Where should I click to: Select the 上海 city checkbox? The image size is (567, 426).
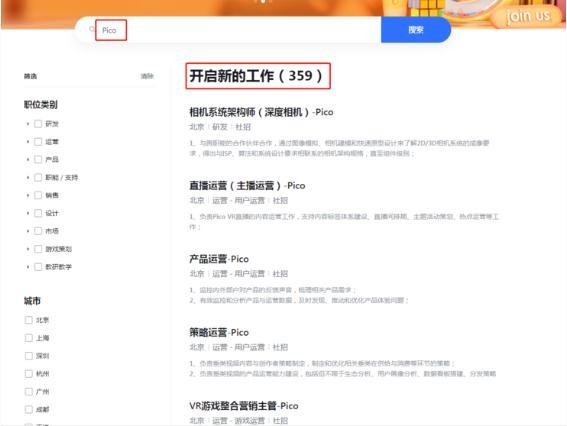click(x=29, y=338)
